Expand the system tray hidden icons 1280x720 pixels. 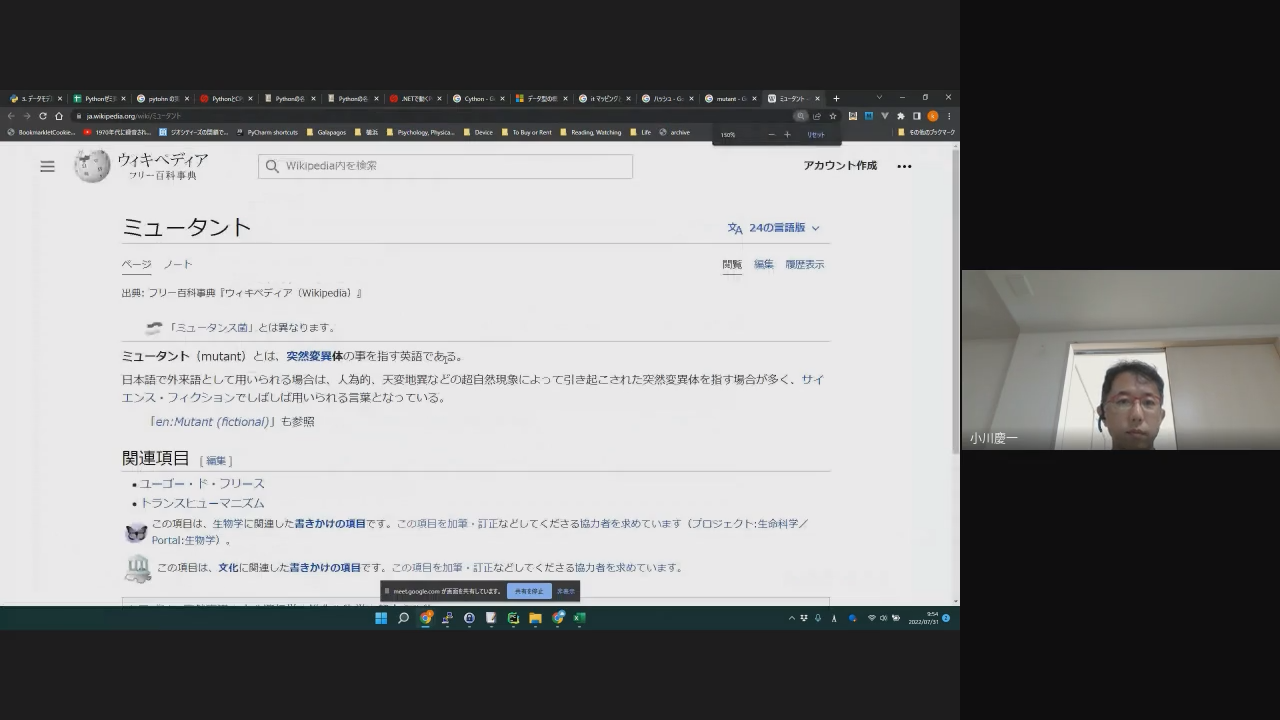point(792,618)
